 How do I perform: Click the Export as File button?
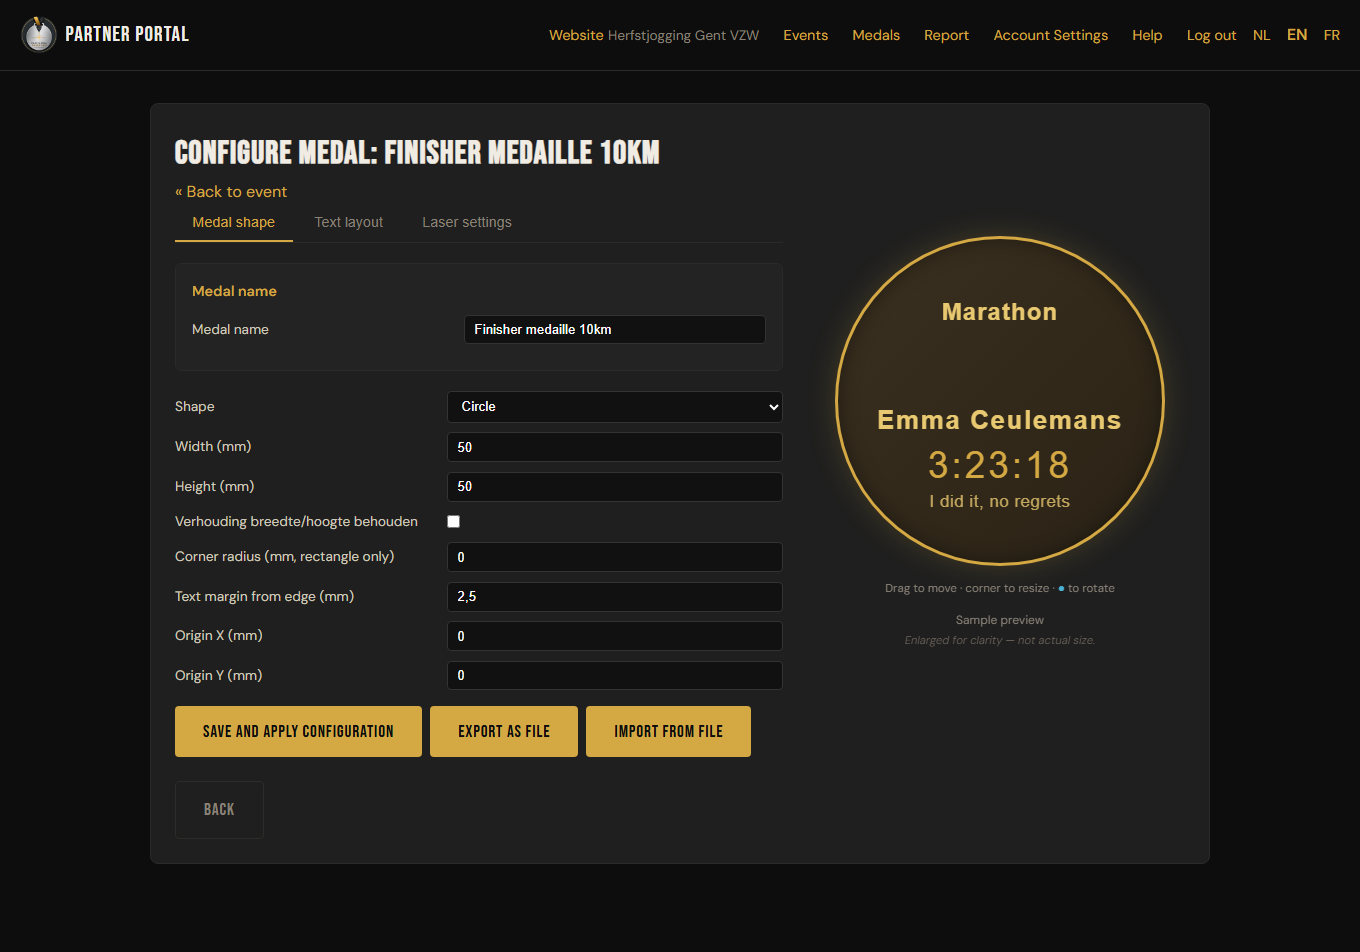pyautogui.click(x=504, y=731)
